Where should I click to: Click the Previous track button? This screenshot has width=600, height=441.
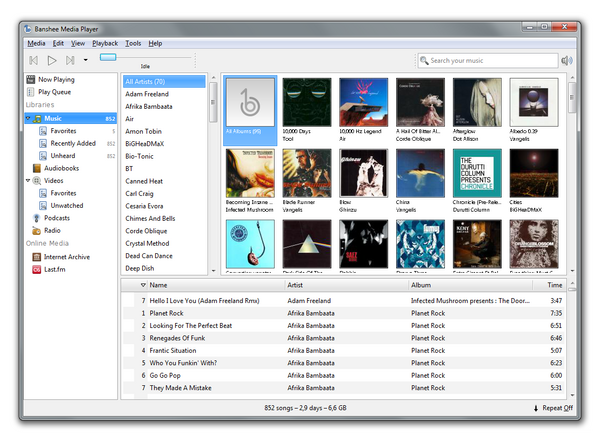34,60
